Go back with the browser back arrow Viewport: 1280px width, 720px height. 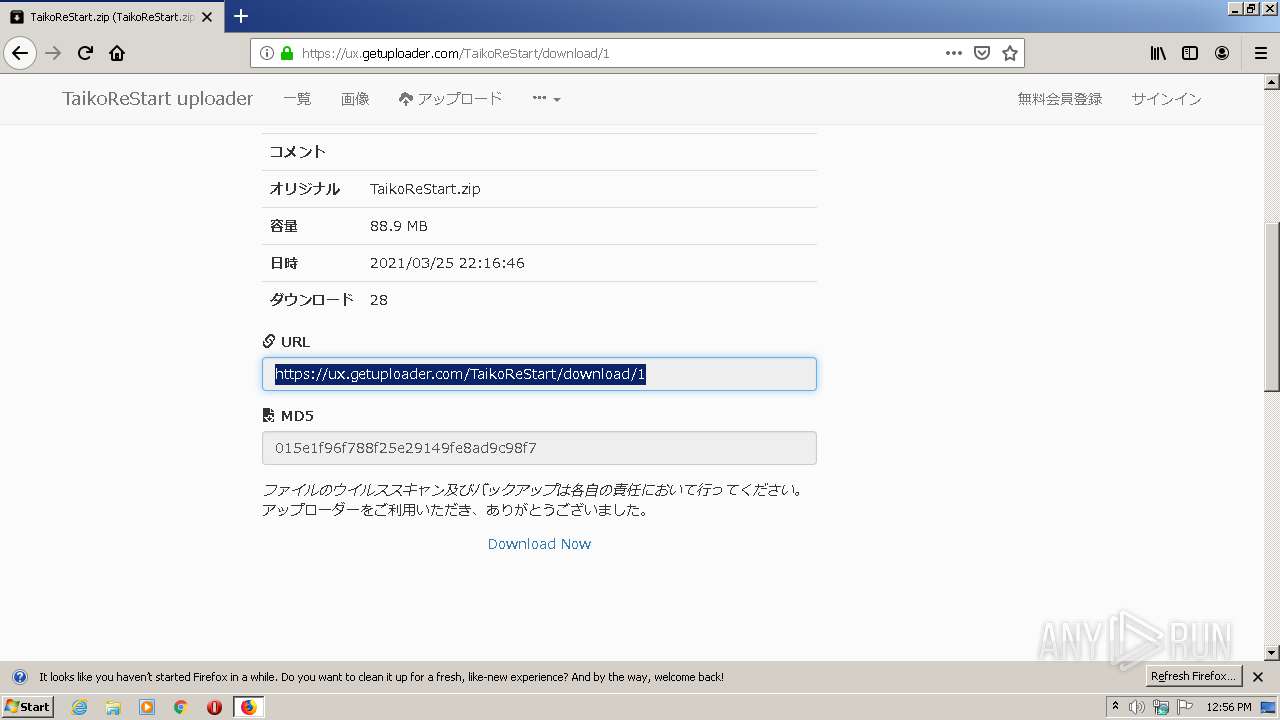[20, 53]
